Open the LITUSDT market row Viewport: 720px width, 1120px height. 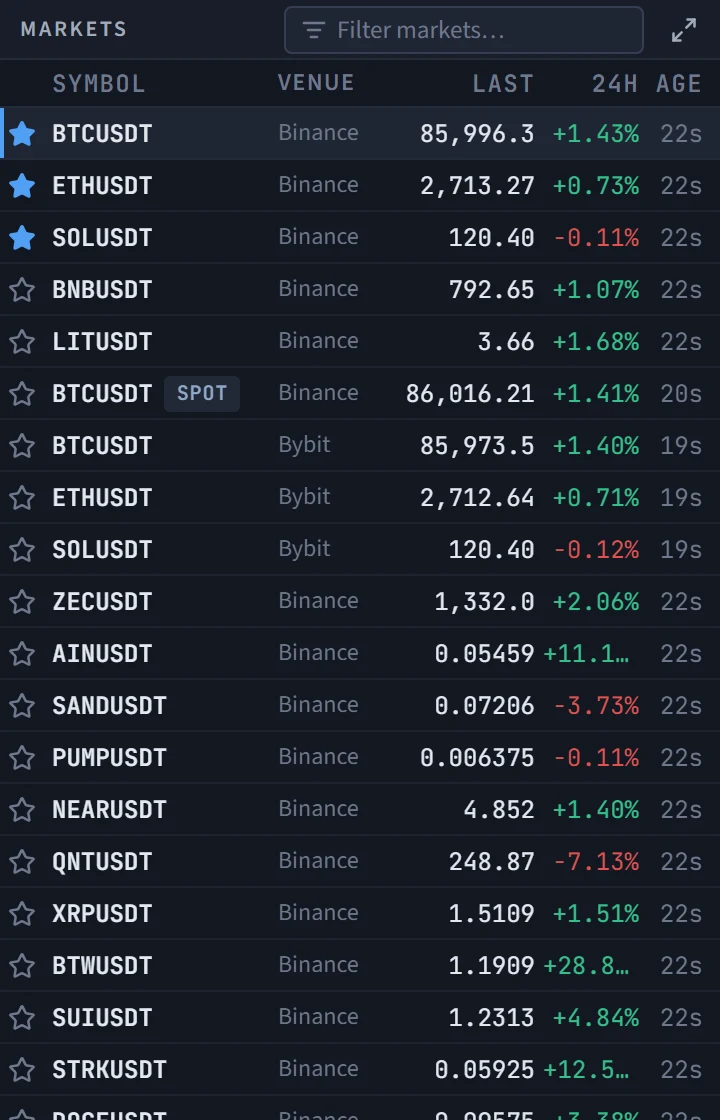(x=360, y=341)
